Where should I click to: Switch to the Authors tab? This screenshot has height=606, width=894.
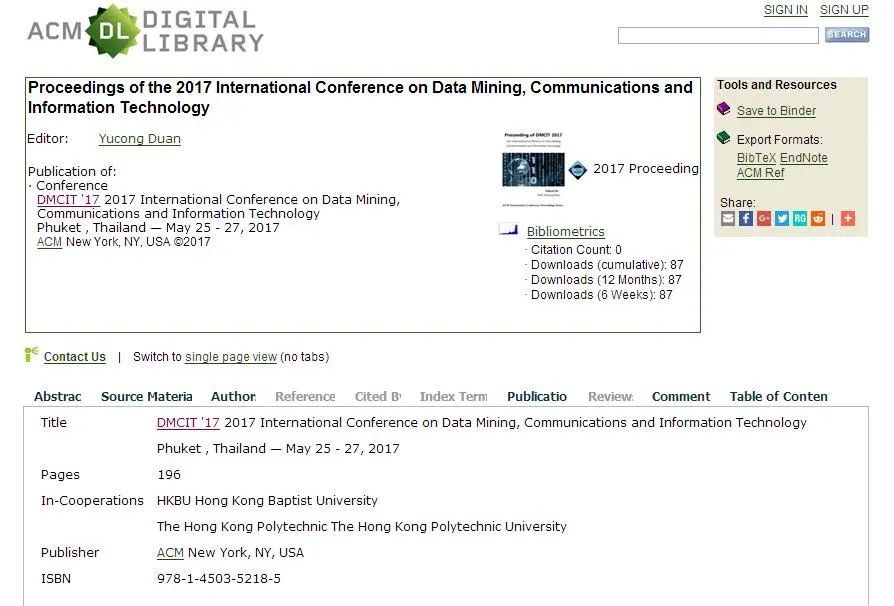[x=233, y=396]
